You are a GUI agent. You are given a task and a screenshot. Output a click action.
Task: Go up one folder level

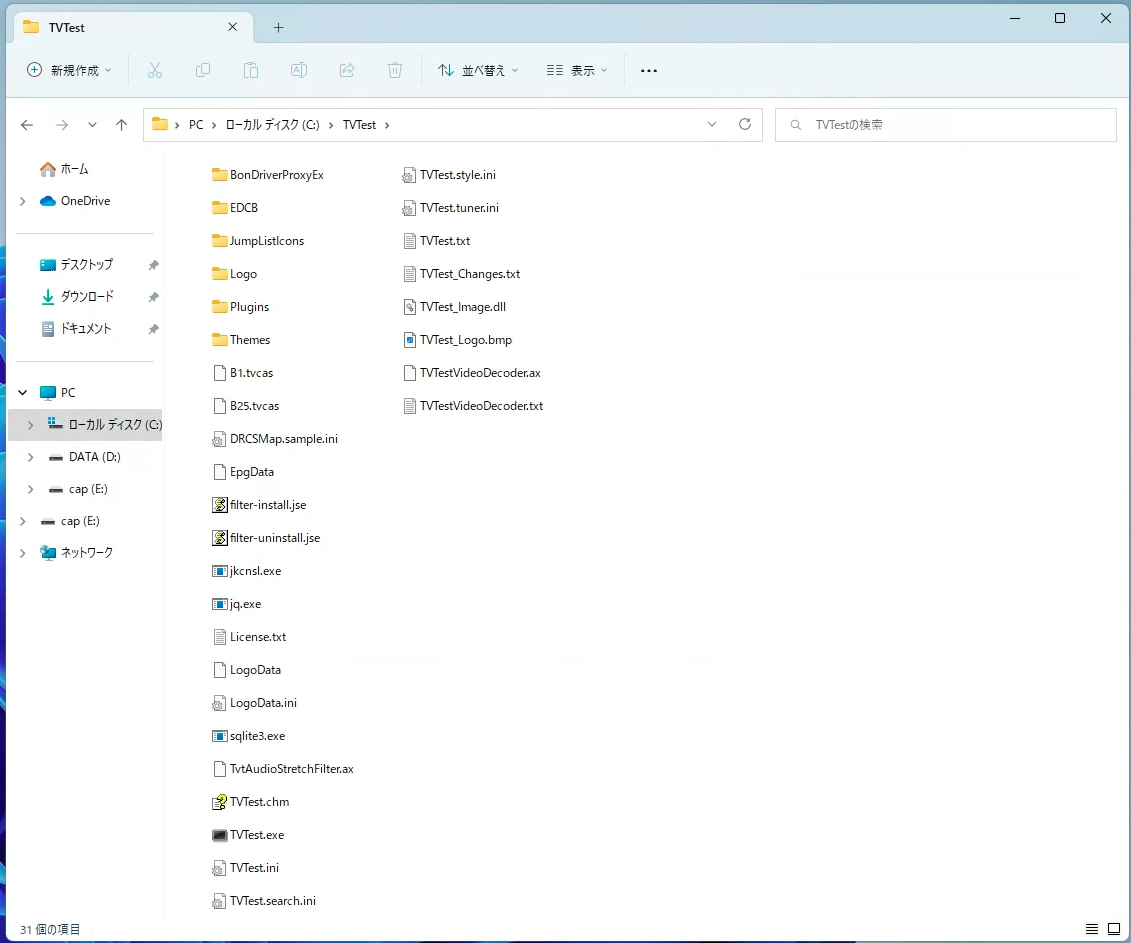[x=121, y=125]
